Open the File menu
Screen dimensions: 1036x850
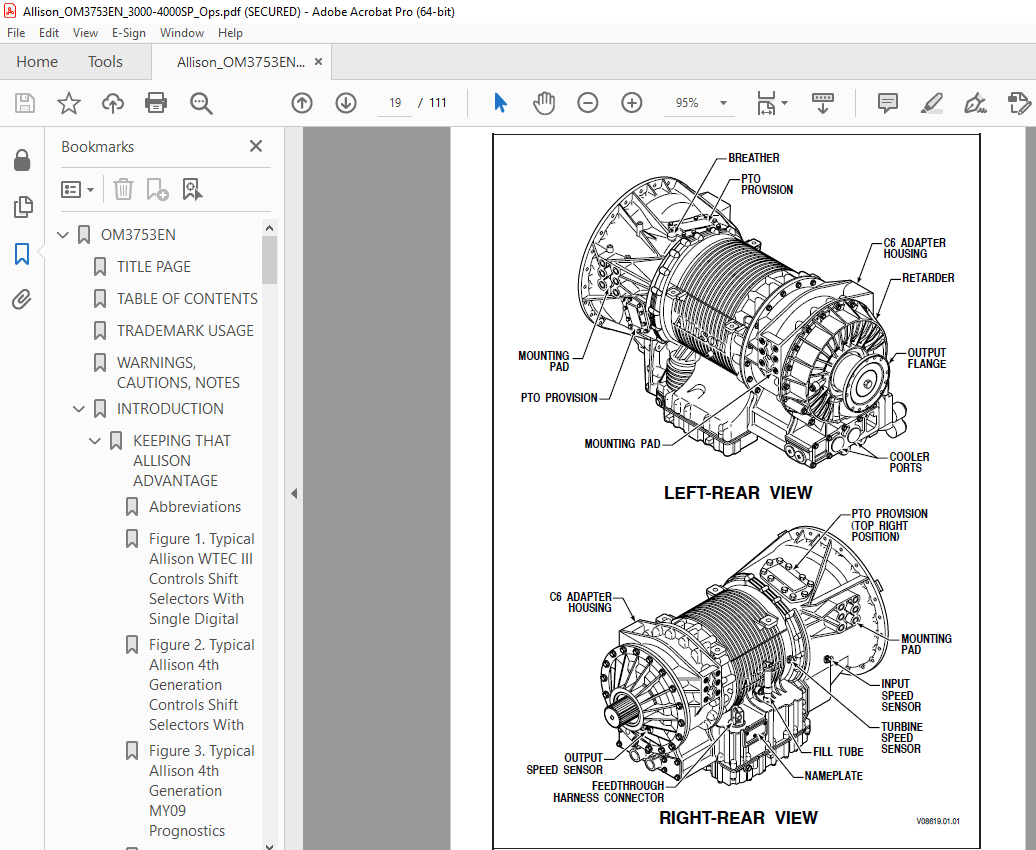(16, 33)
